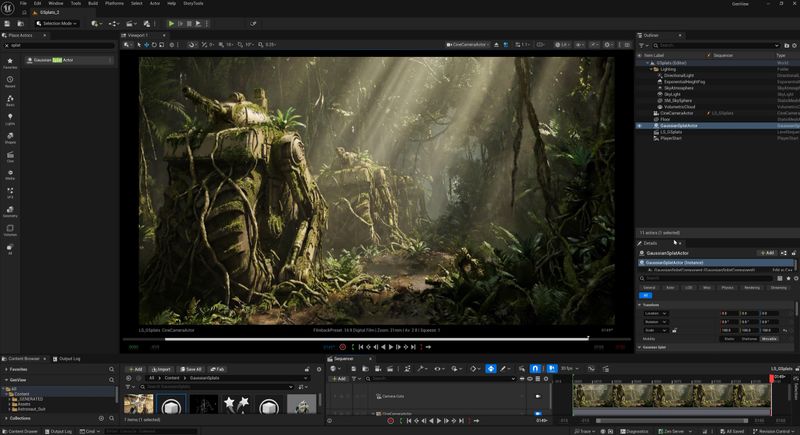
Task: Click the Sequencer curve editor icon
Action: (x=591, y=369)
